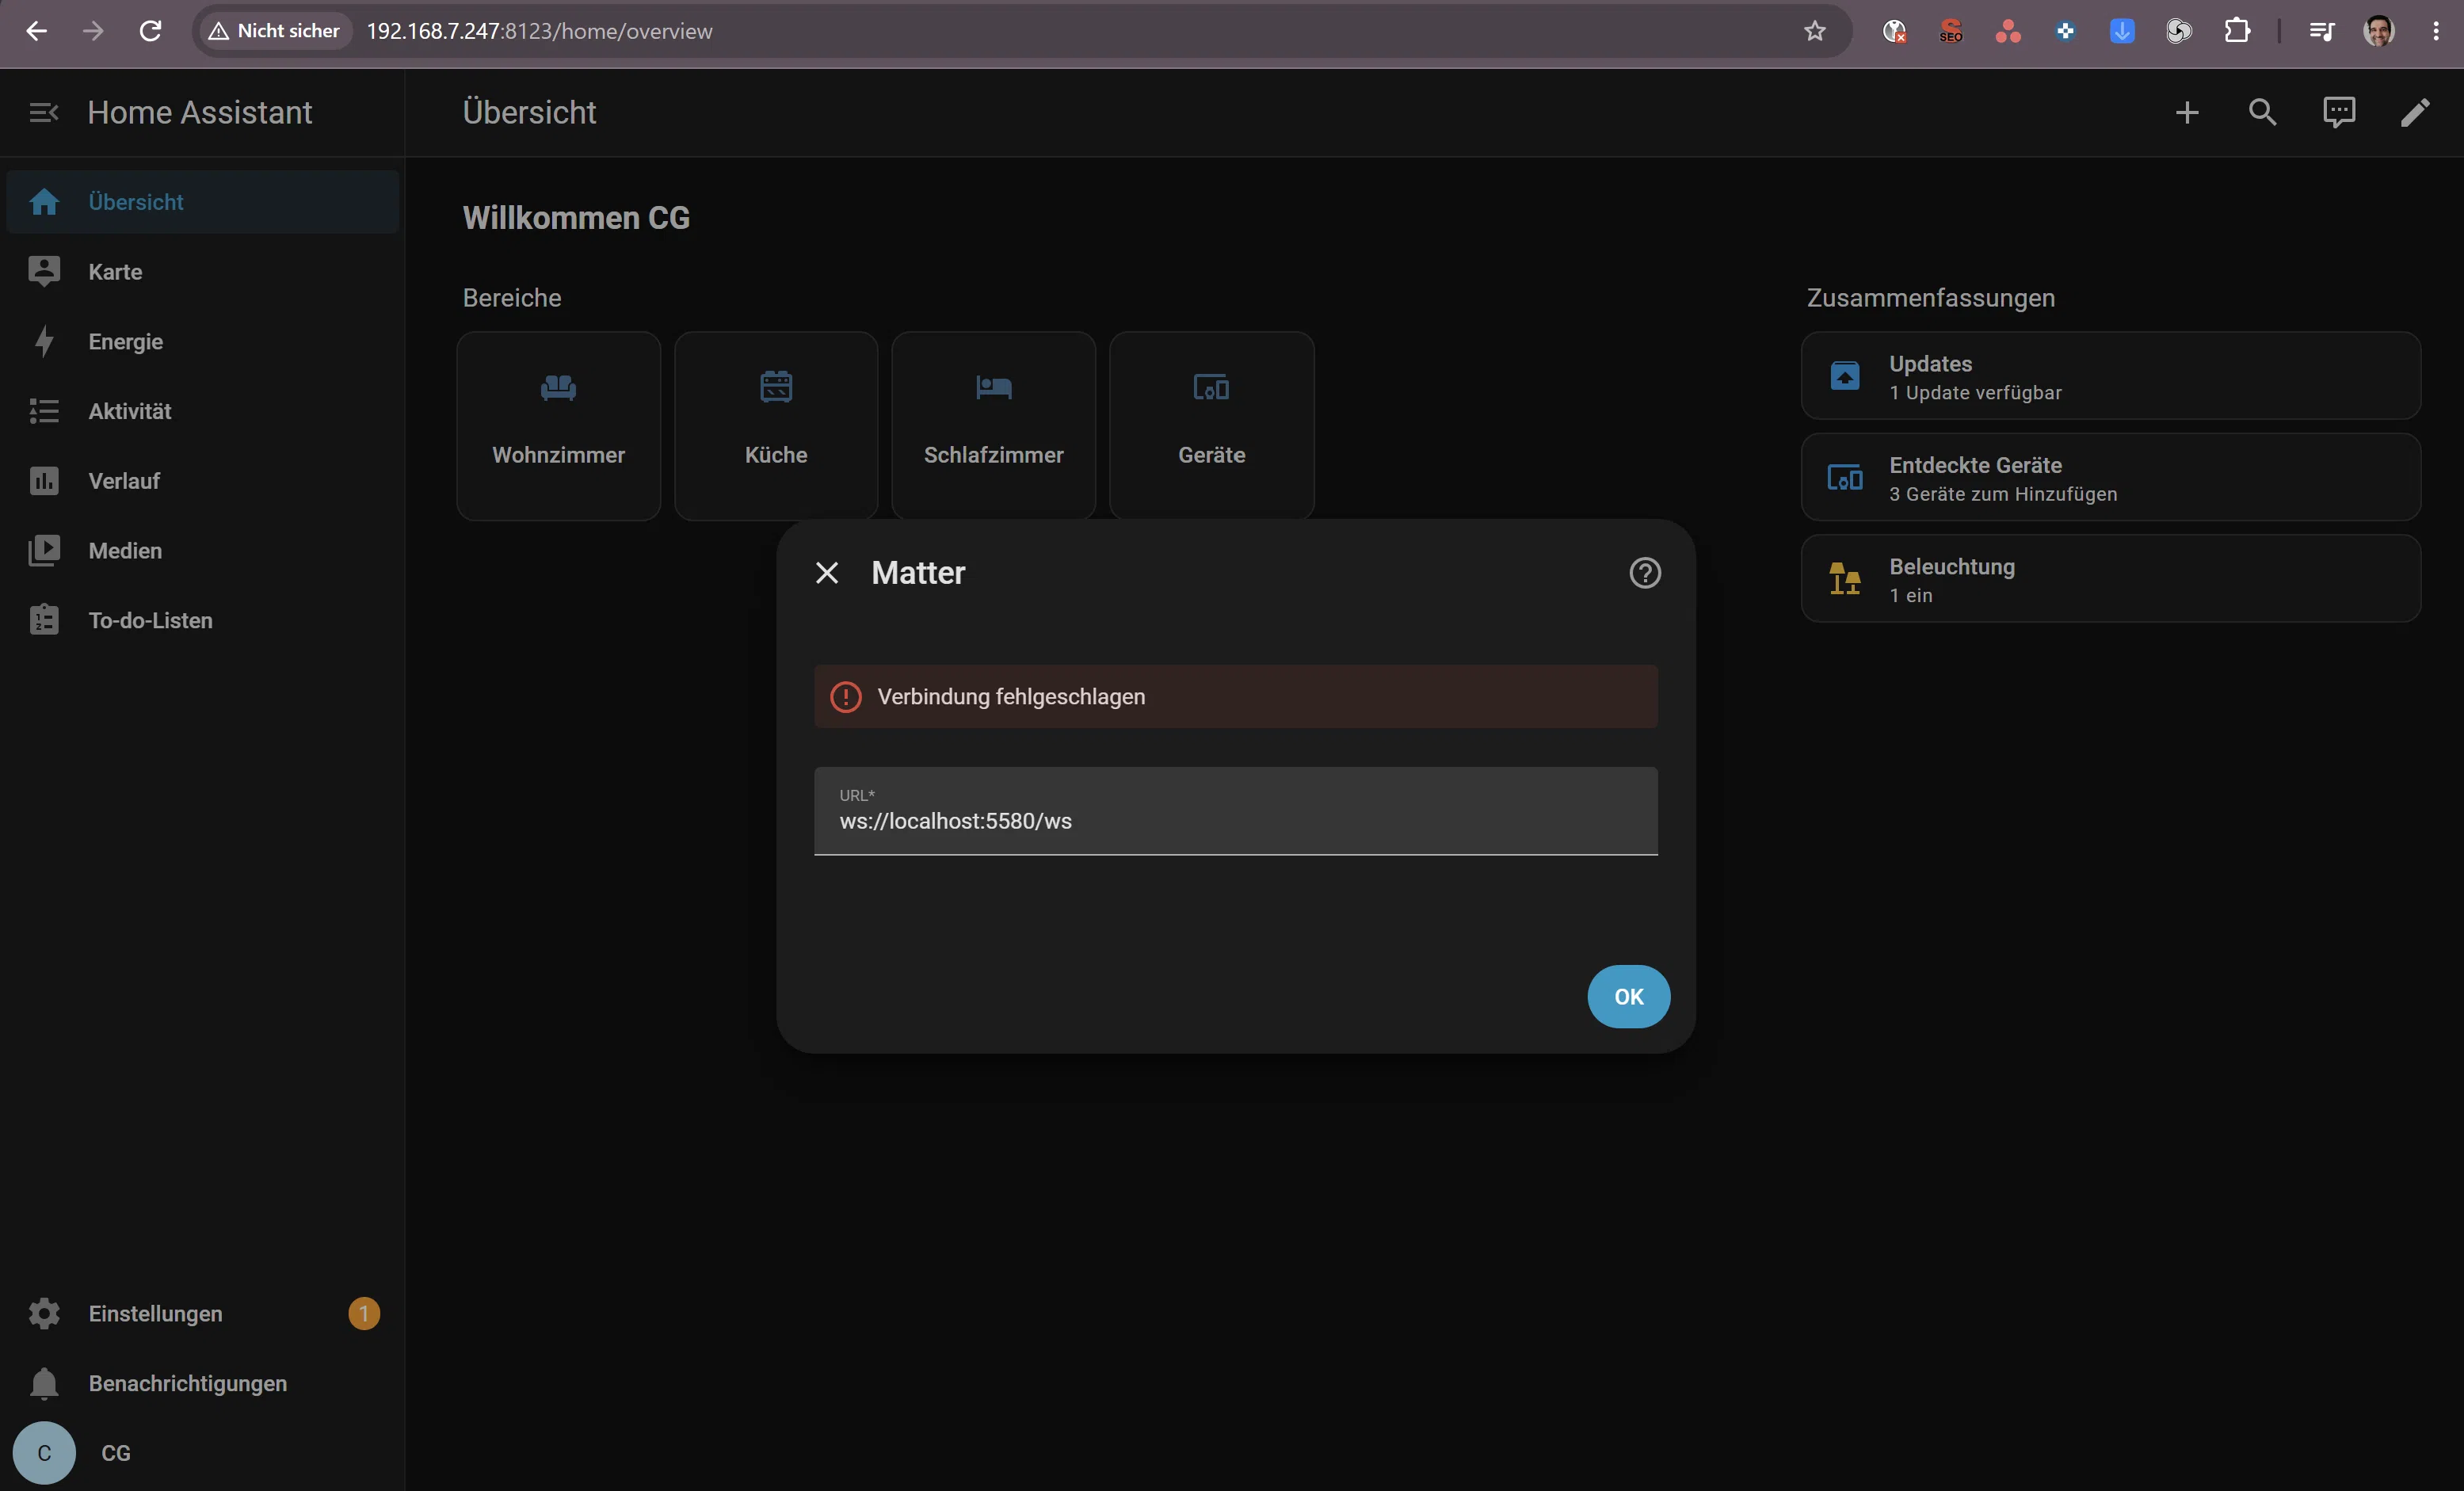2464x1491 pixels.
Task: Click the browser forward arrow
Action: pos(94,31)
